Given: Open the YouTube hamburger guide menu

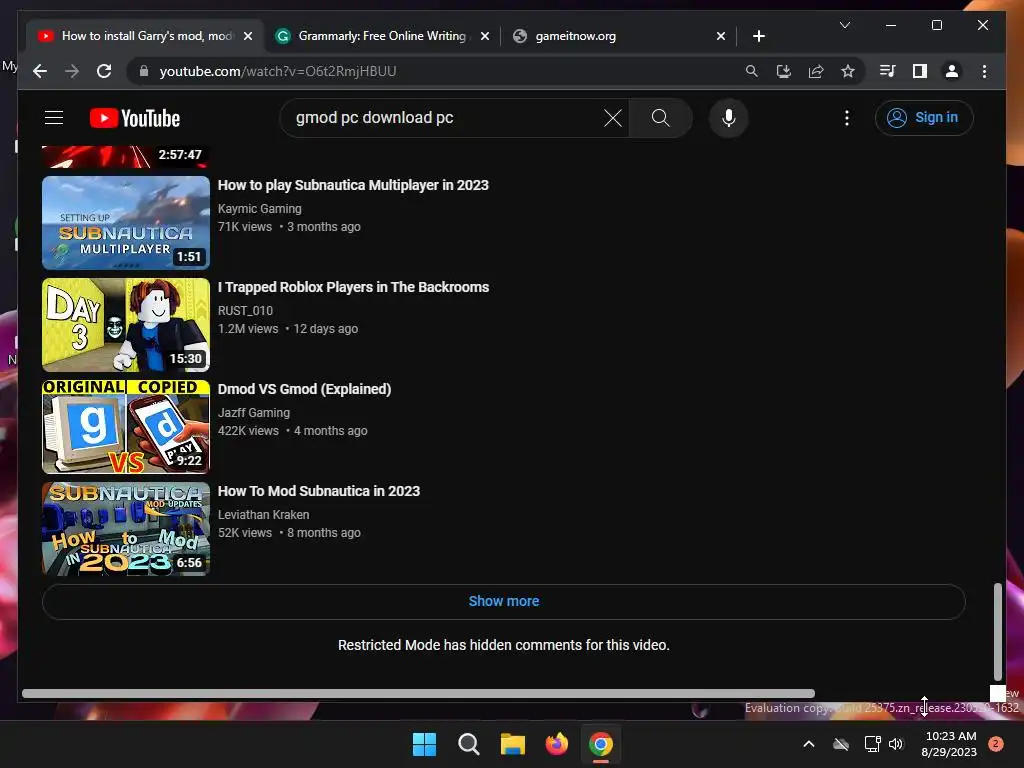Looking at the screenshot, I should 54,118.
